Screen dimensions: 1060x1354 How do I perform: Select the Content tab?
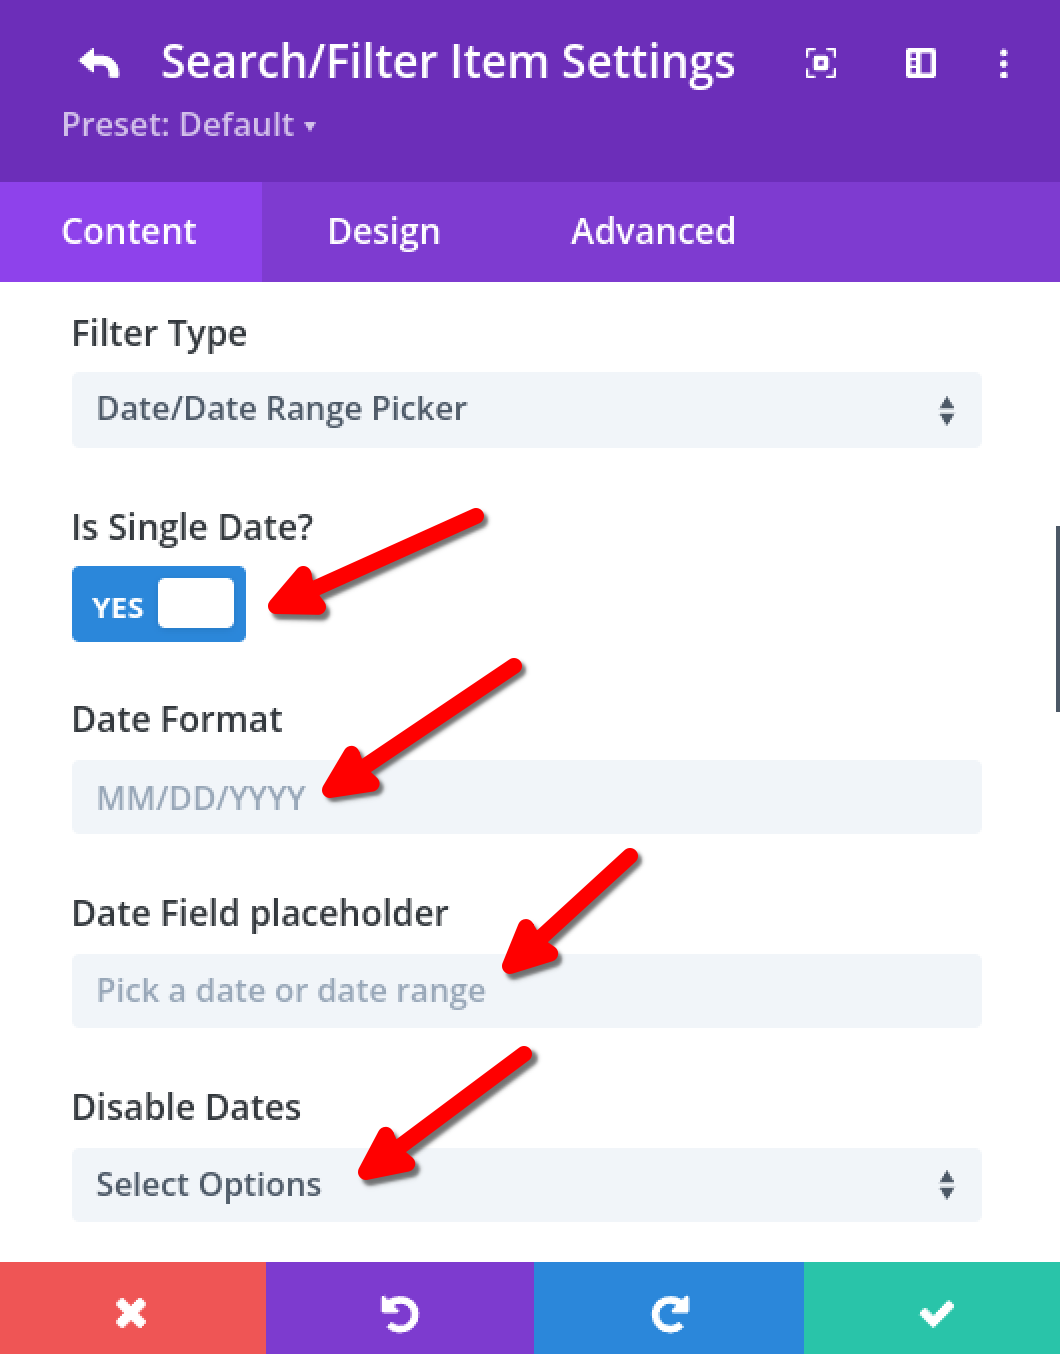(x=129, y=232)
